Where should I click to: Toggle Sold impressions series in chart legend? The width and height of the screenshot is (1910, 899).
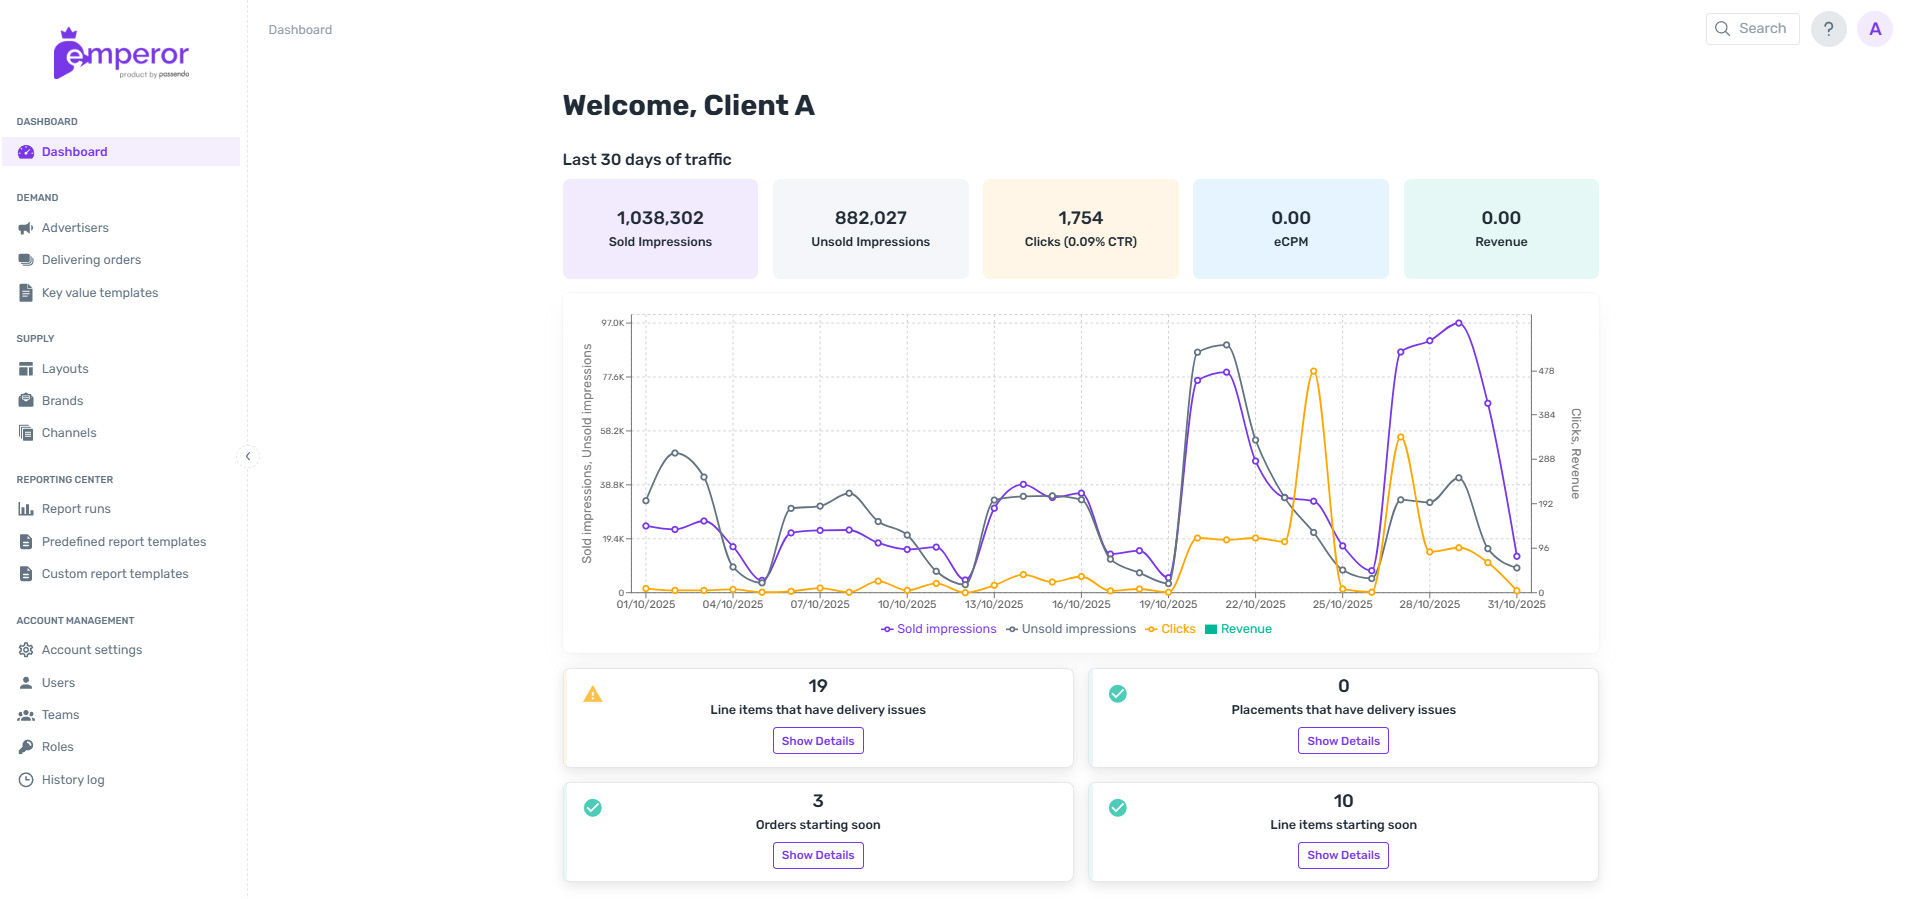pos(938,629)
